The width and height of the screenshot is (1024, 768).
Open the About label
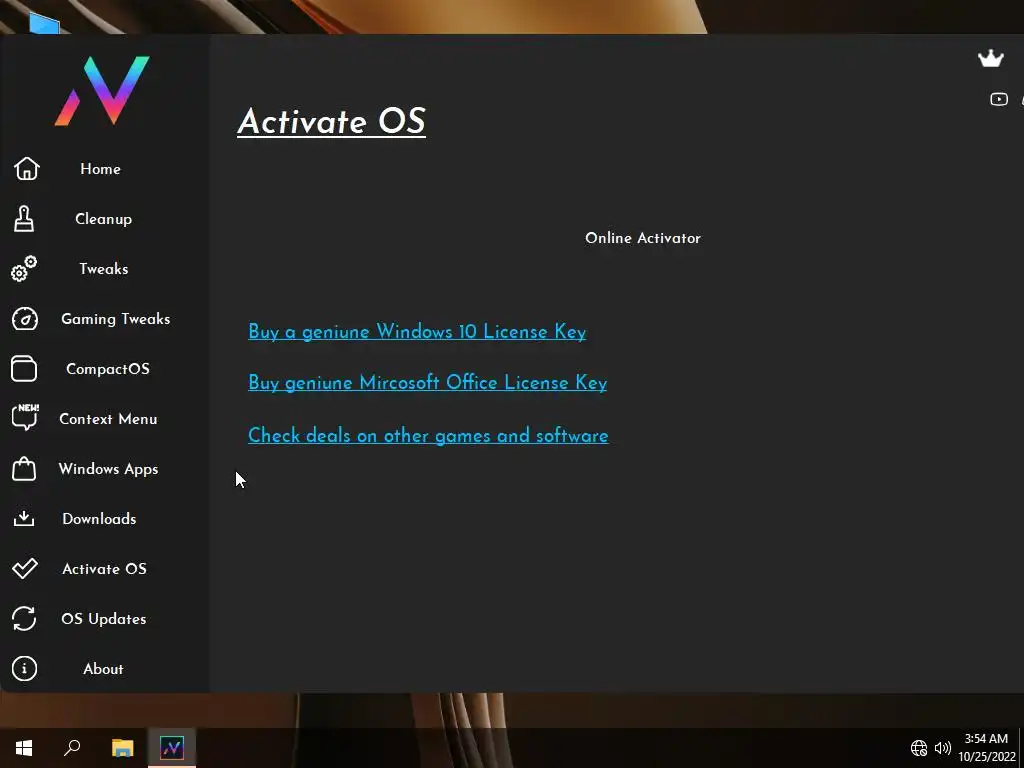103,669
